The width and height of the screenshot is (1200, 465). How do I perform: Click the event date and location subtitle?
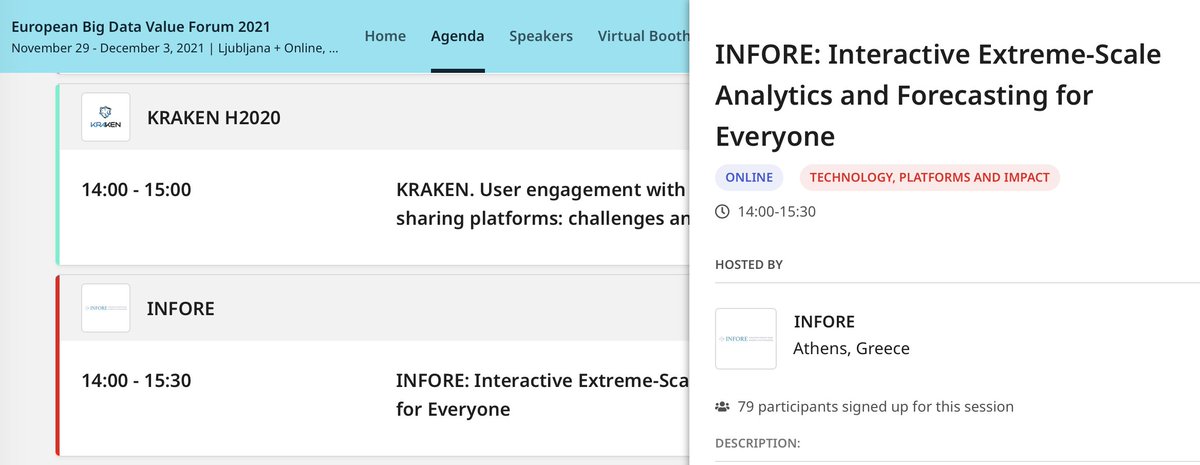point(174,48)
